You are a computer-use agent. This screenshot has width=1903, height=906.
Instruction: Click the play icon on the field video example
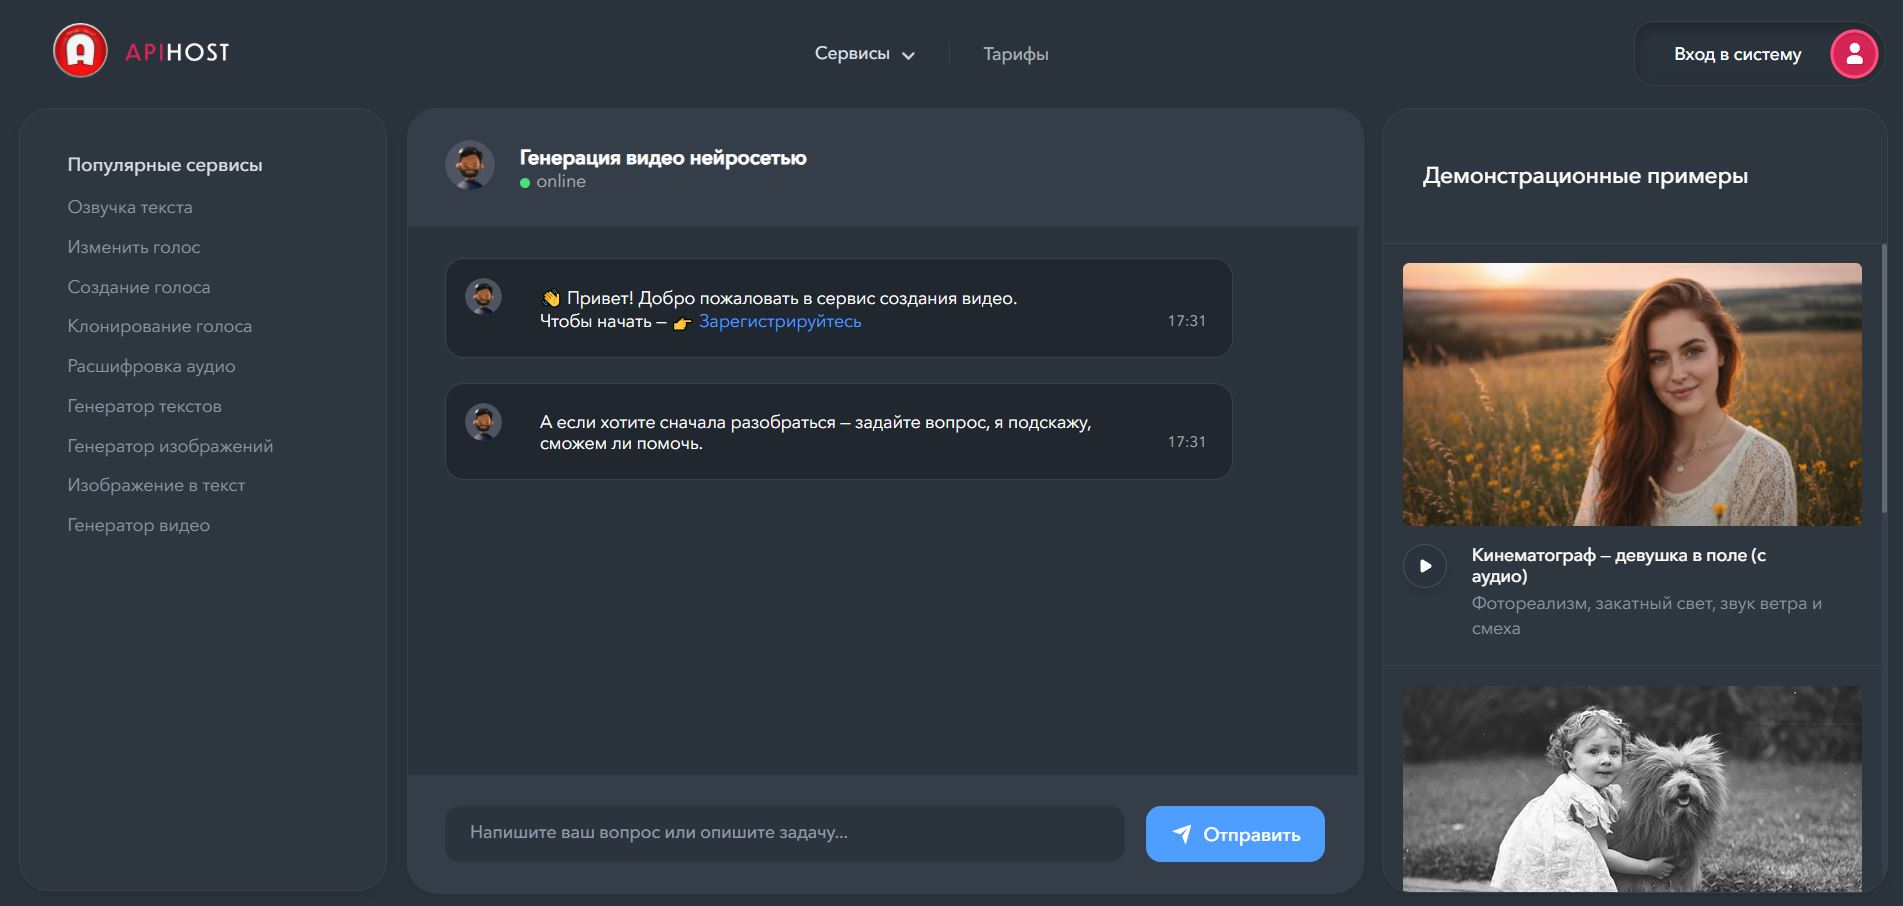coord(1427,565)
